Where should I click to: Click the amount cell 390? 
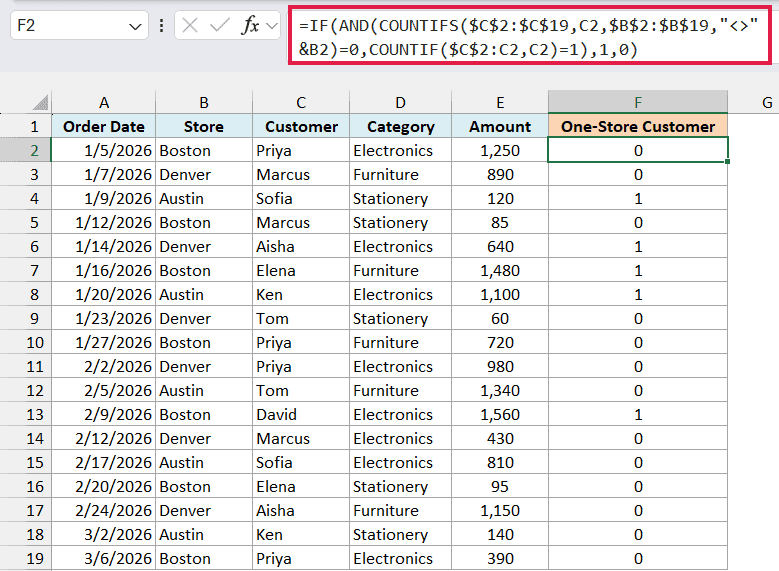[500, 558]
